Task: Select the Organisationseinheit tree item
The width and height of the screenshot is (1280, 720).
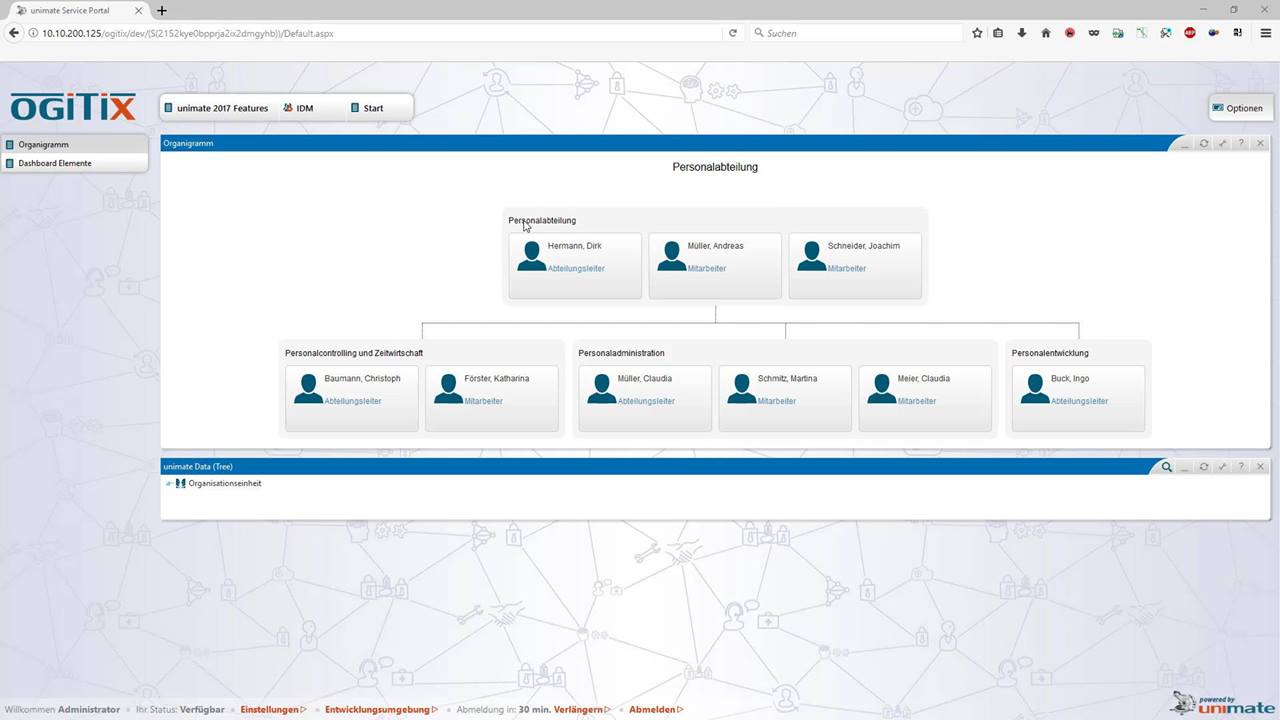Action: (x=224, y=484)
